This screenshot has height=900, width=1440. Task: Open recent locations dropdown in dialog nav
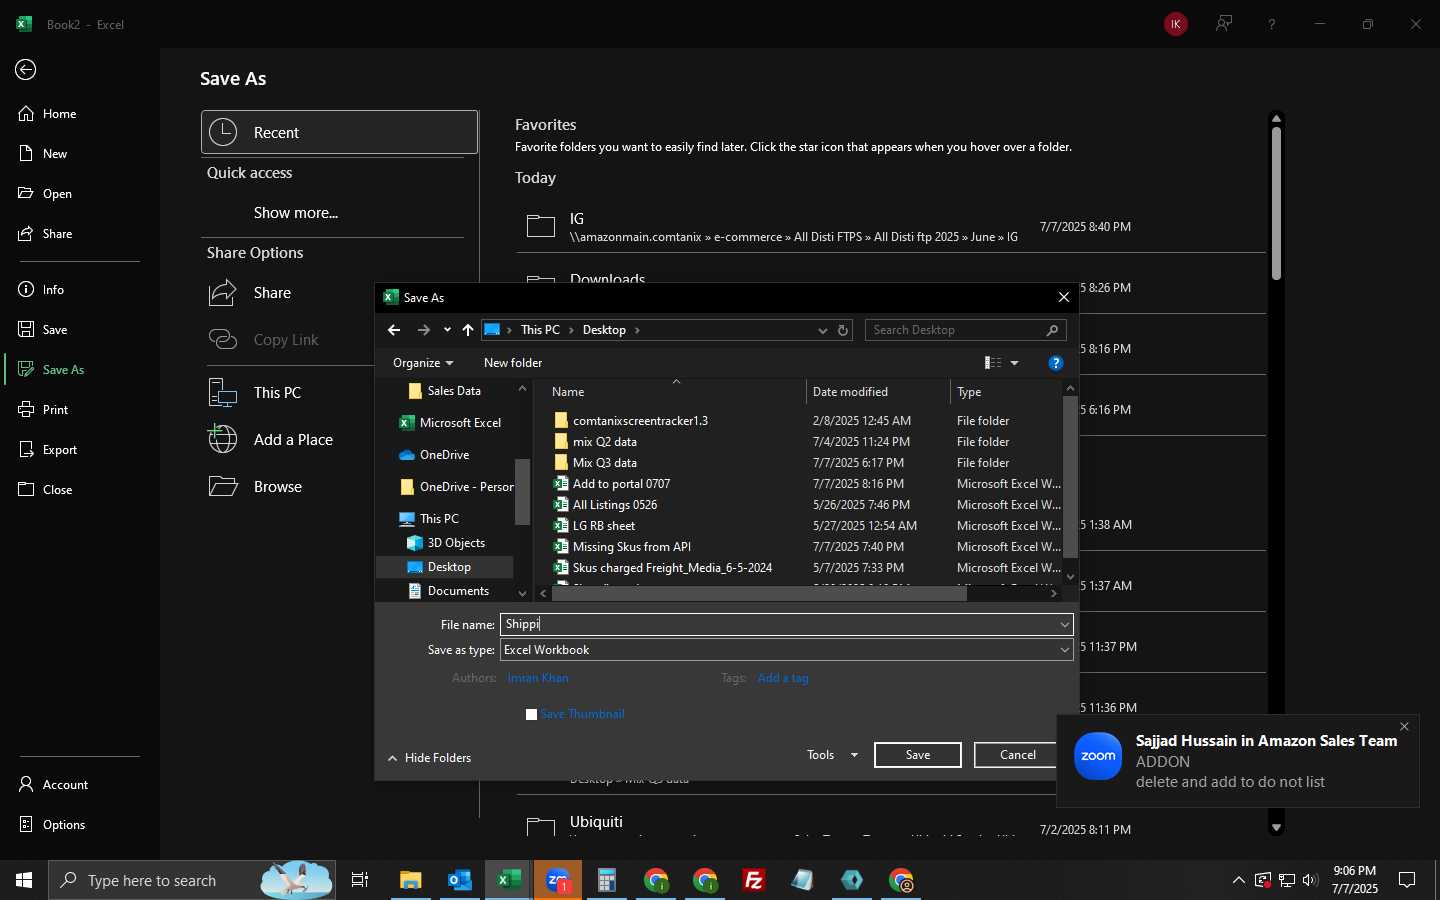447,330
